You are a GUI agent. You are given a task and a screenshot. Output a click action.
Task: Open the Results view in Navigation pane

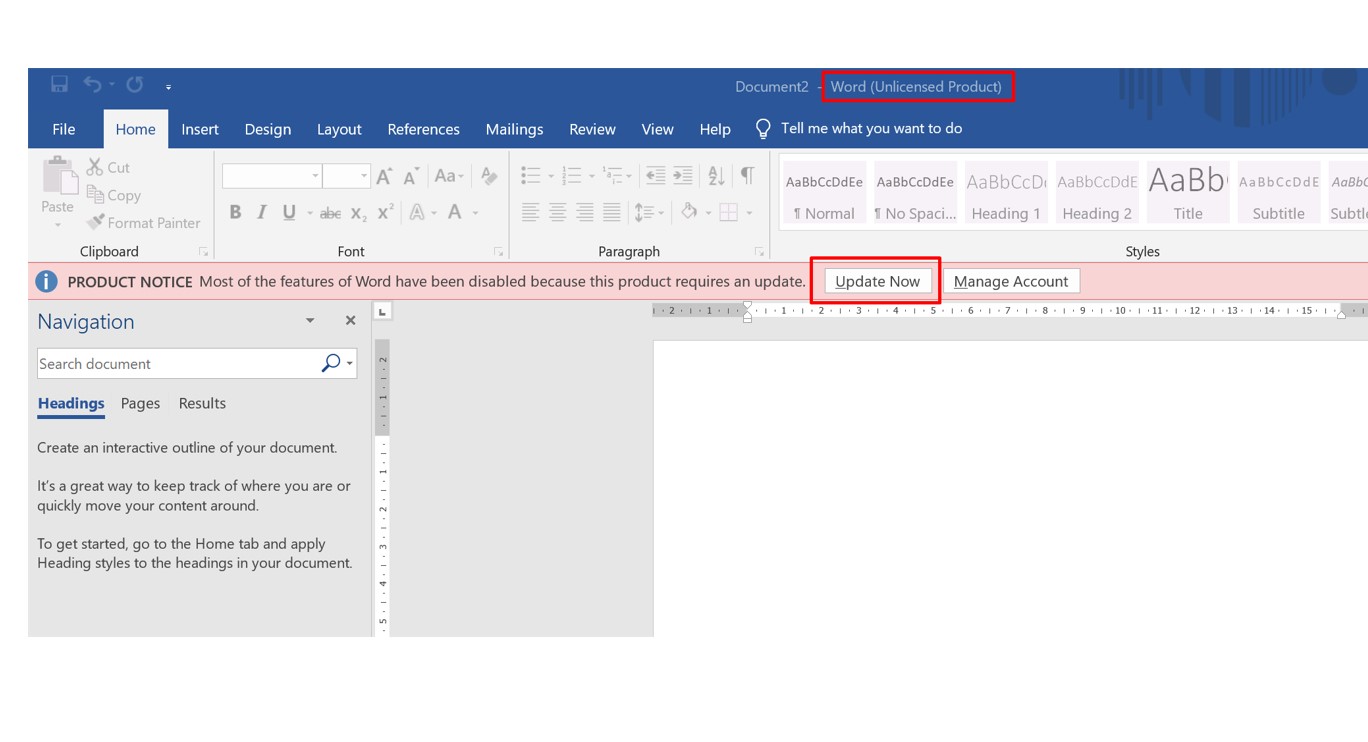click(202, 403)
